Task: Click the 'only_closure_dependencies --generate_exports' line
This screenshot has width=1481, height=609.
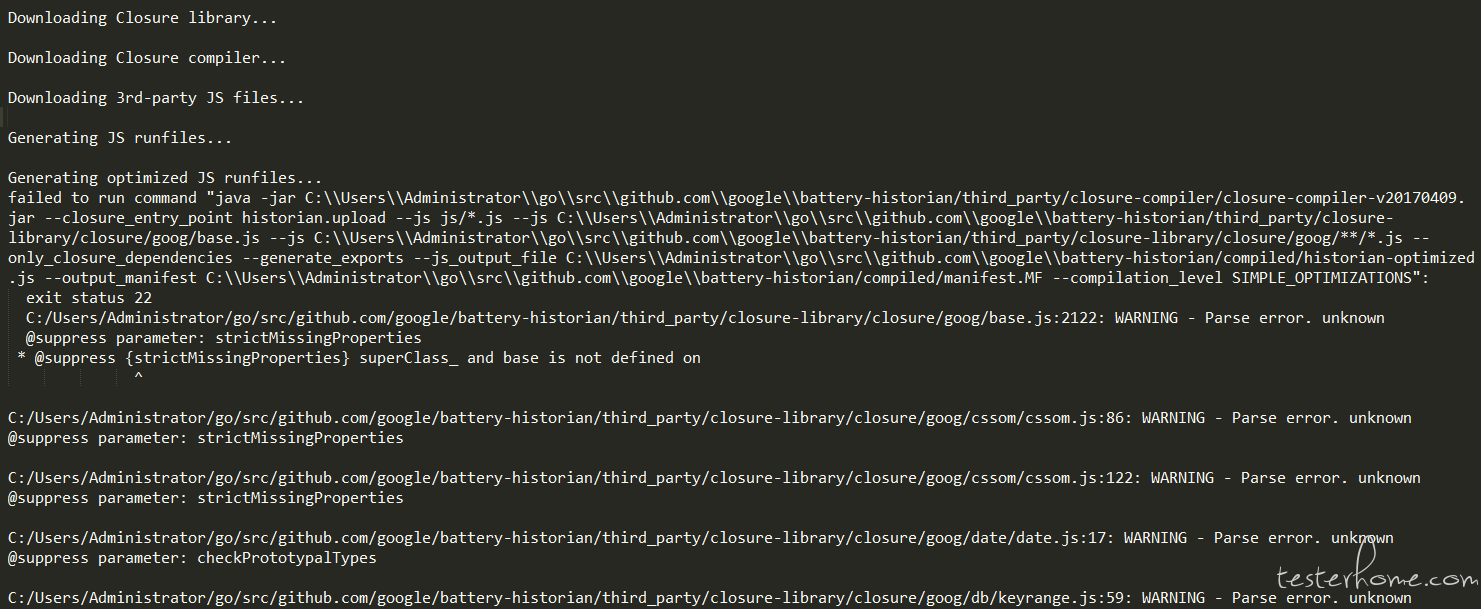Action: tap(741, 258)
